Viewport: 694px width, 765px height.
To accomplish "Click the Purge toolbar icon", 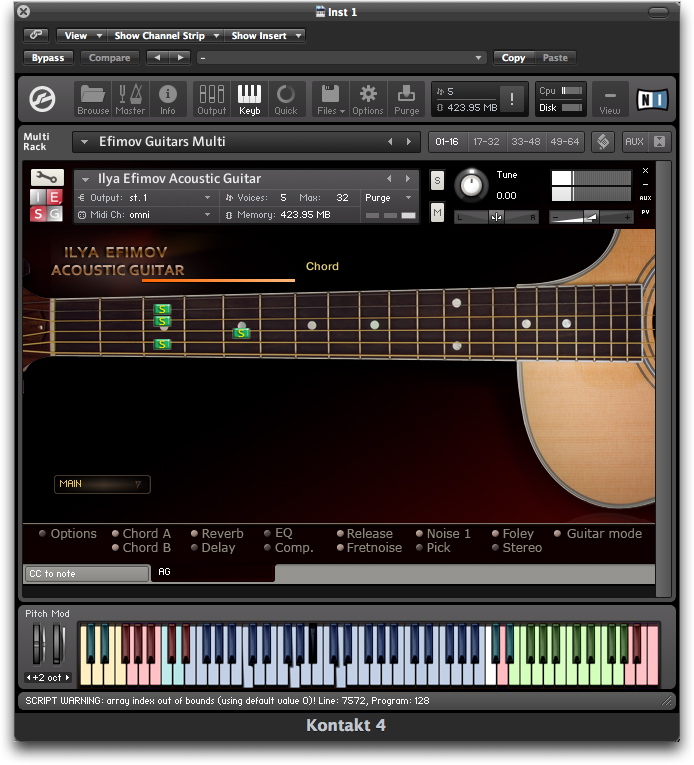I will pos(407,100).
